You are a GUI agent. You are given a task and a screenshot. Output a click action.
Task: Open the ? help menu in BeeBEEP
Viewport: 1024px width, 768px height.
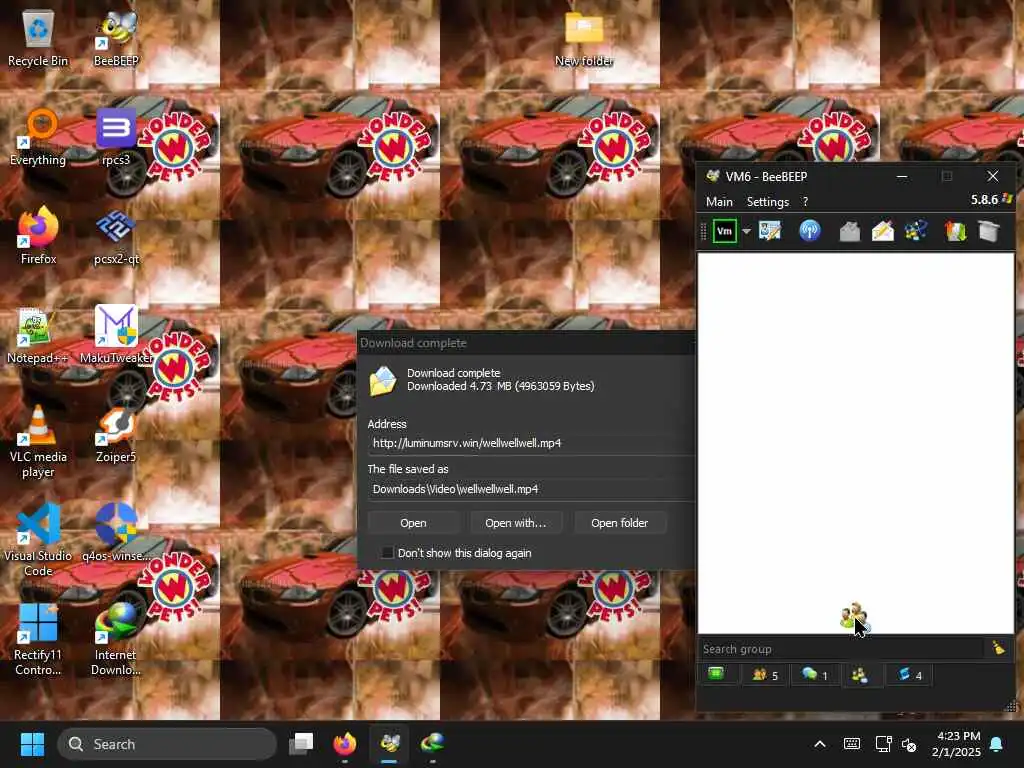[805, 202]
